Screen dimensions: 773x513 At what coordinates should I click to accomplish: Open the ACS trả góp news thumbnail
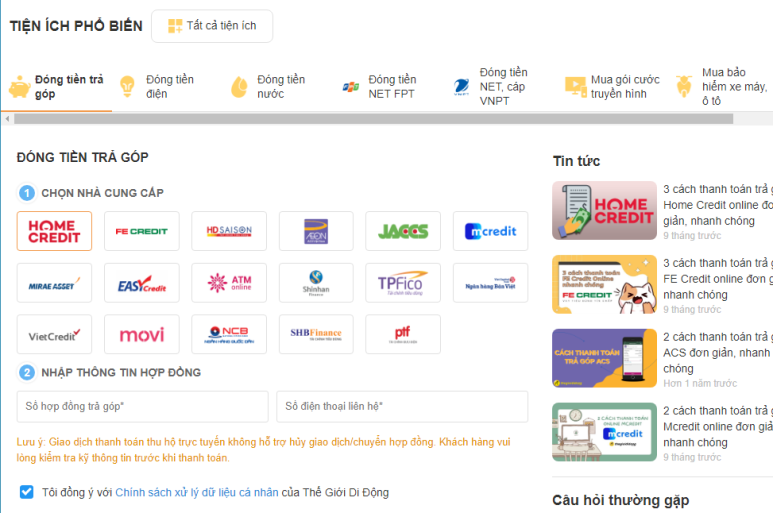tap(604, 358)
